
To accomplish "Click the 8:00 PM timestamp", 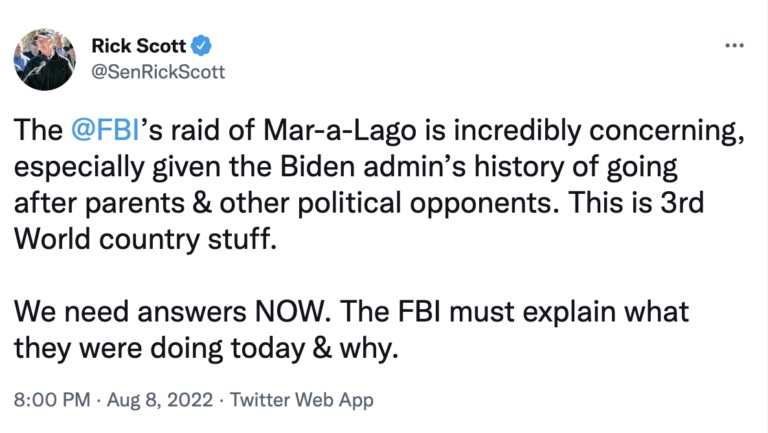I will click(x=51, y=400).
